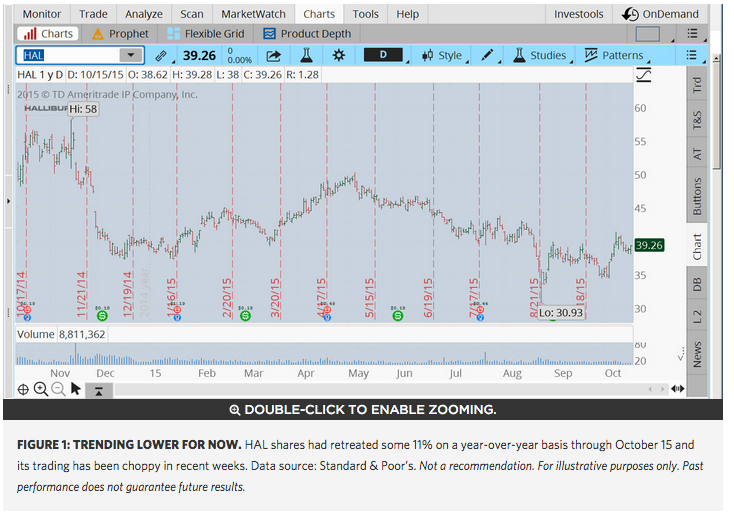Screen dimensions: 734x516
Task: Open the DB sidebar tab
Action: (x=697, y=284)
